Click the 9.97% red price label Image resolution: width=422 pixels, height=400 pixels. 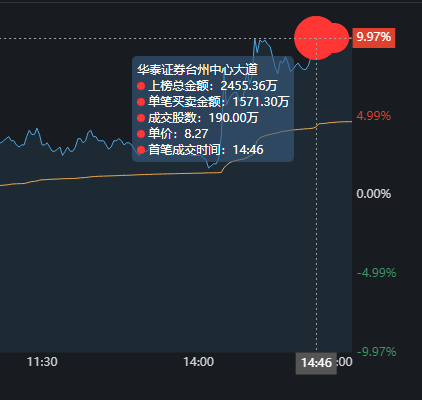click(374, 37)
